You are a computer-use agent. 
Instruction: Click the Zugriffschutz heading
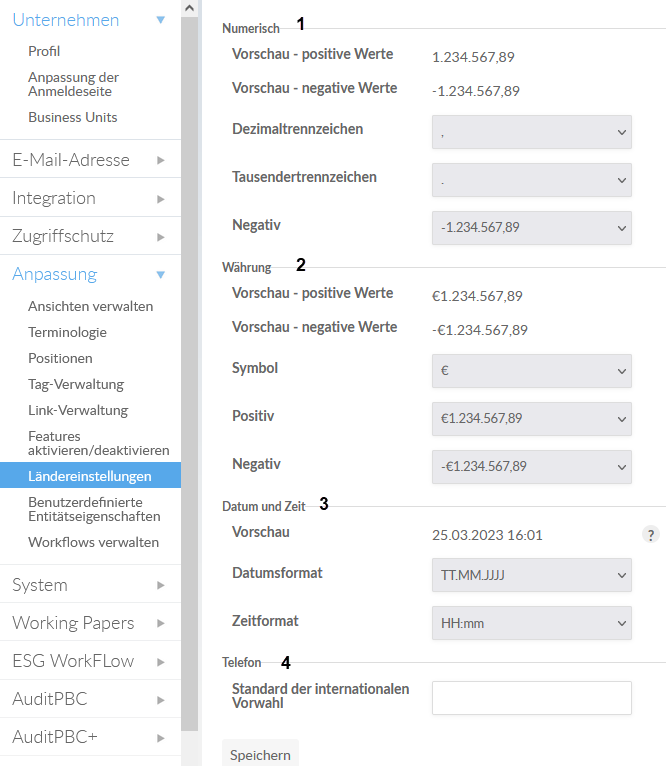pos(63,236)
